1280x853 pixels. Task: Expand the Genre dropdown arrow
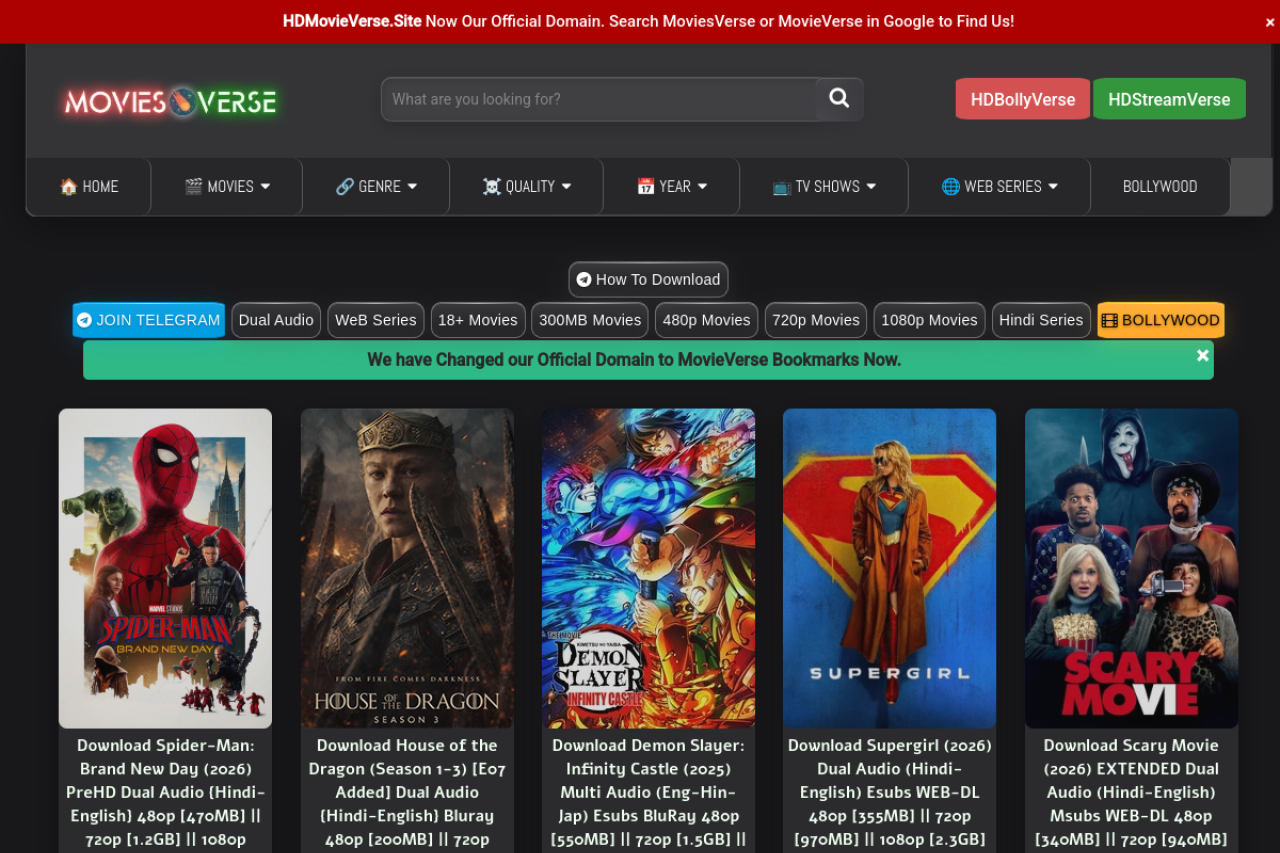click(x=412, y=186)
